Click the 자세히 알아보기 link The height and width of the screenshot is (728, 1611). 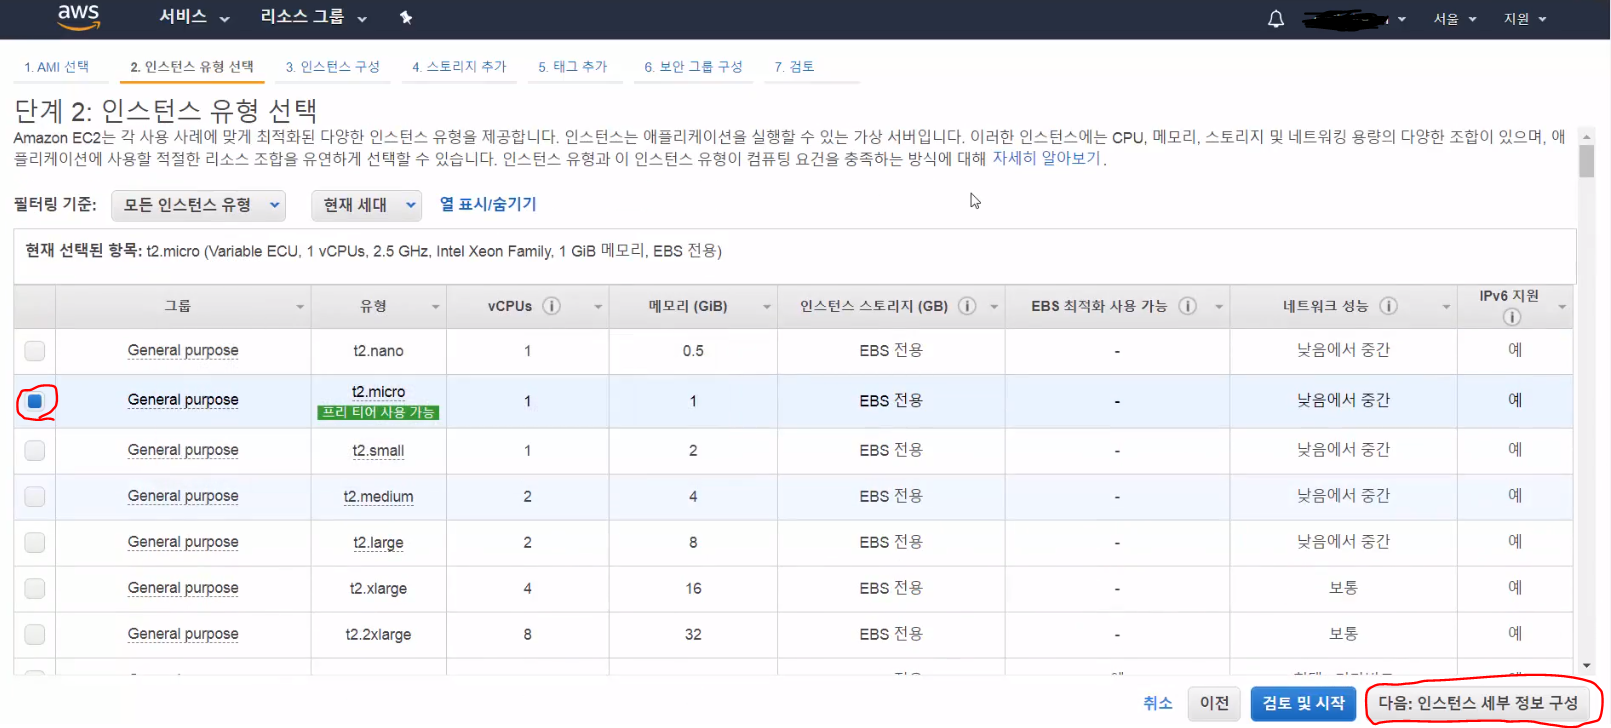coord(1046,158)
